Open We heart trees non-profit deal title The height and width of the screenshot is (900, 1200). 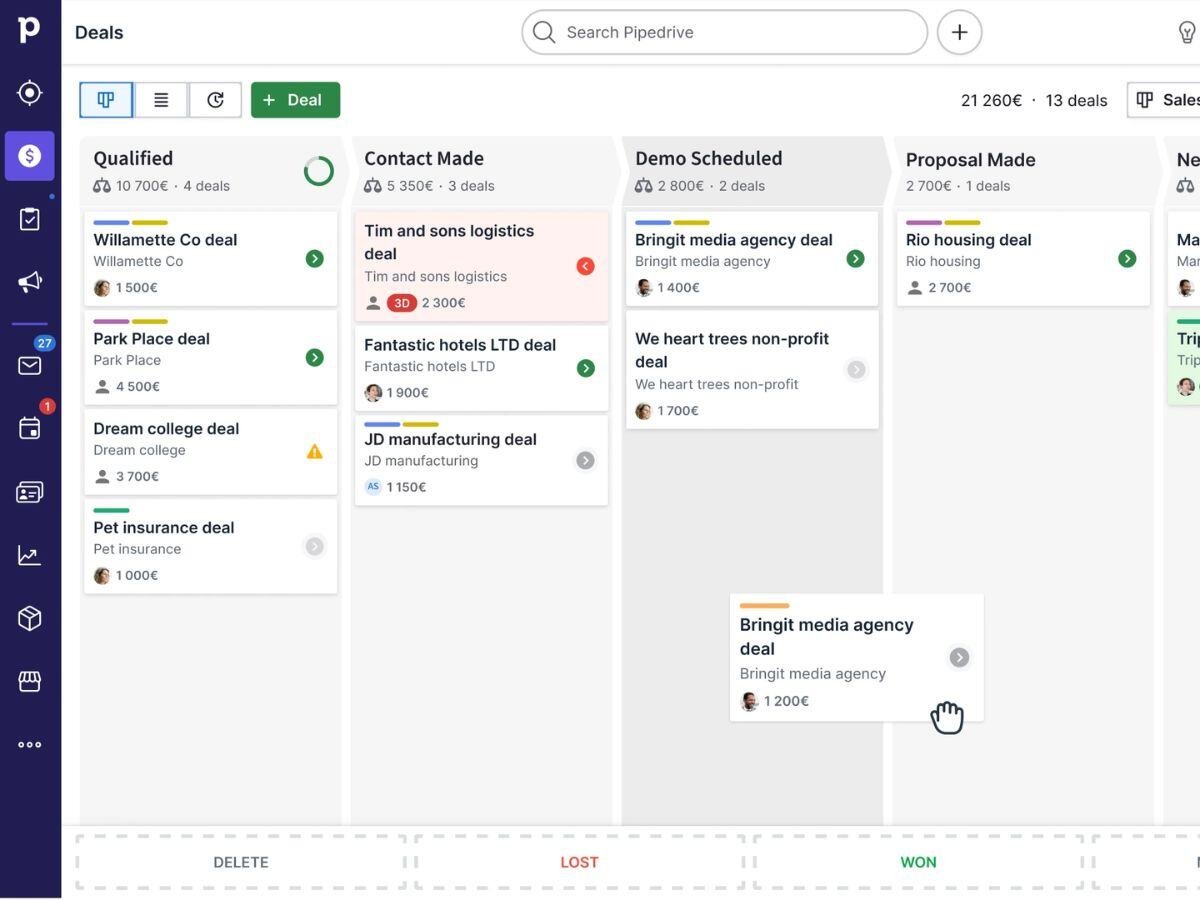[732, 350]
